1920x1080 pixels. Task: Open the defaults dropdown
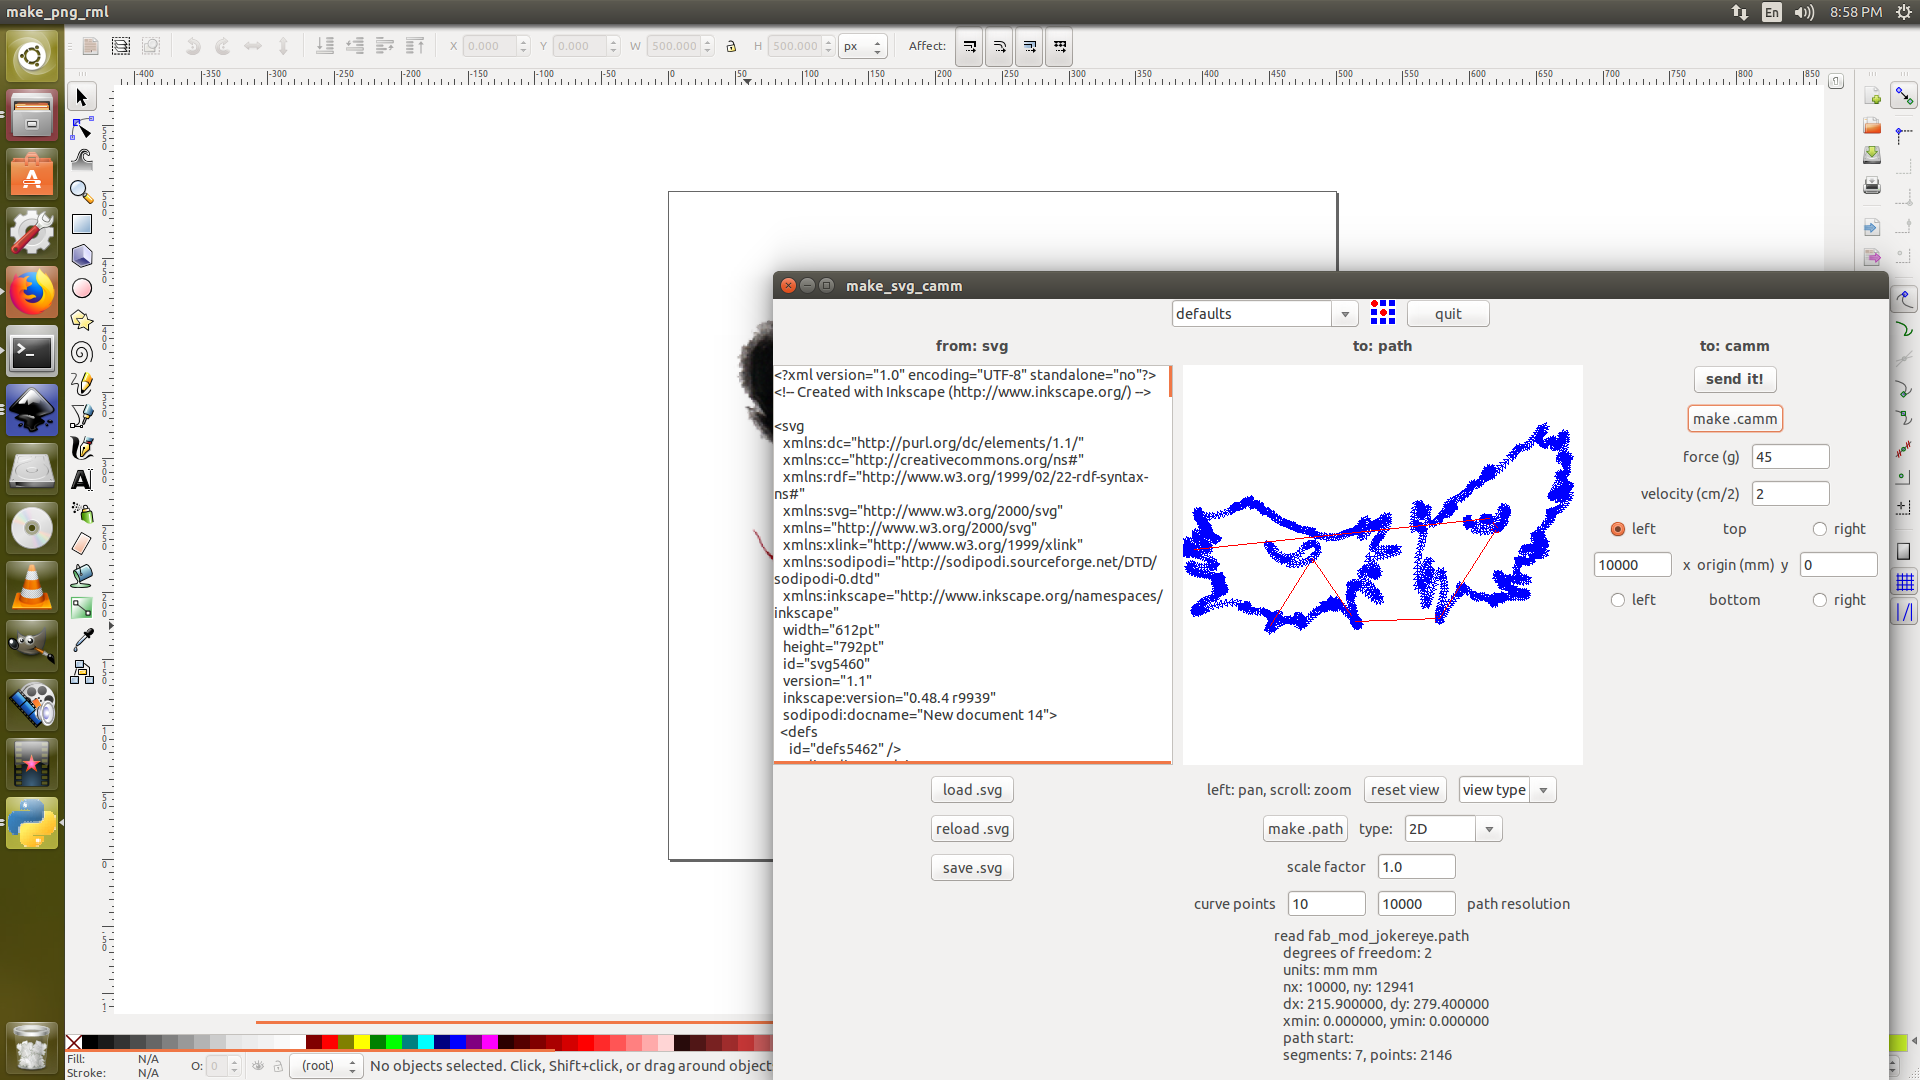1345,314
